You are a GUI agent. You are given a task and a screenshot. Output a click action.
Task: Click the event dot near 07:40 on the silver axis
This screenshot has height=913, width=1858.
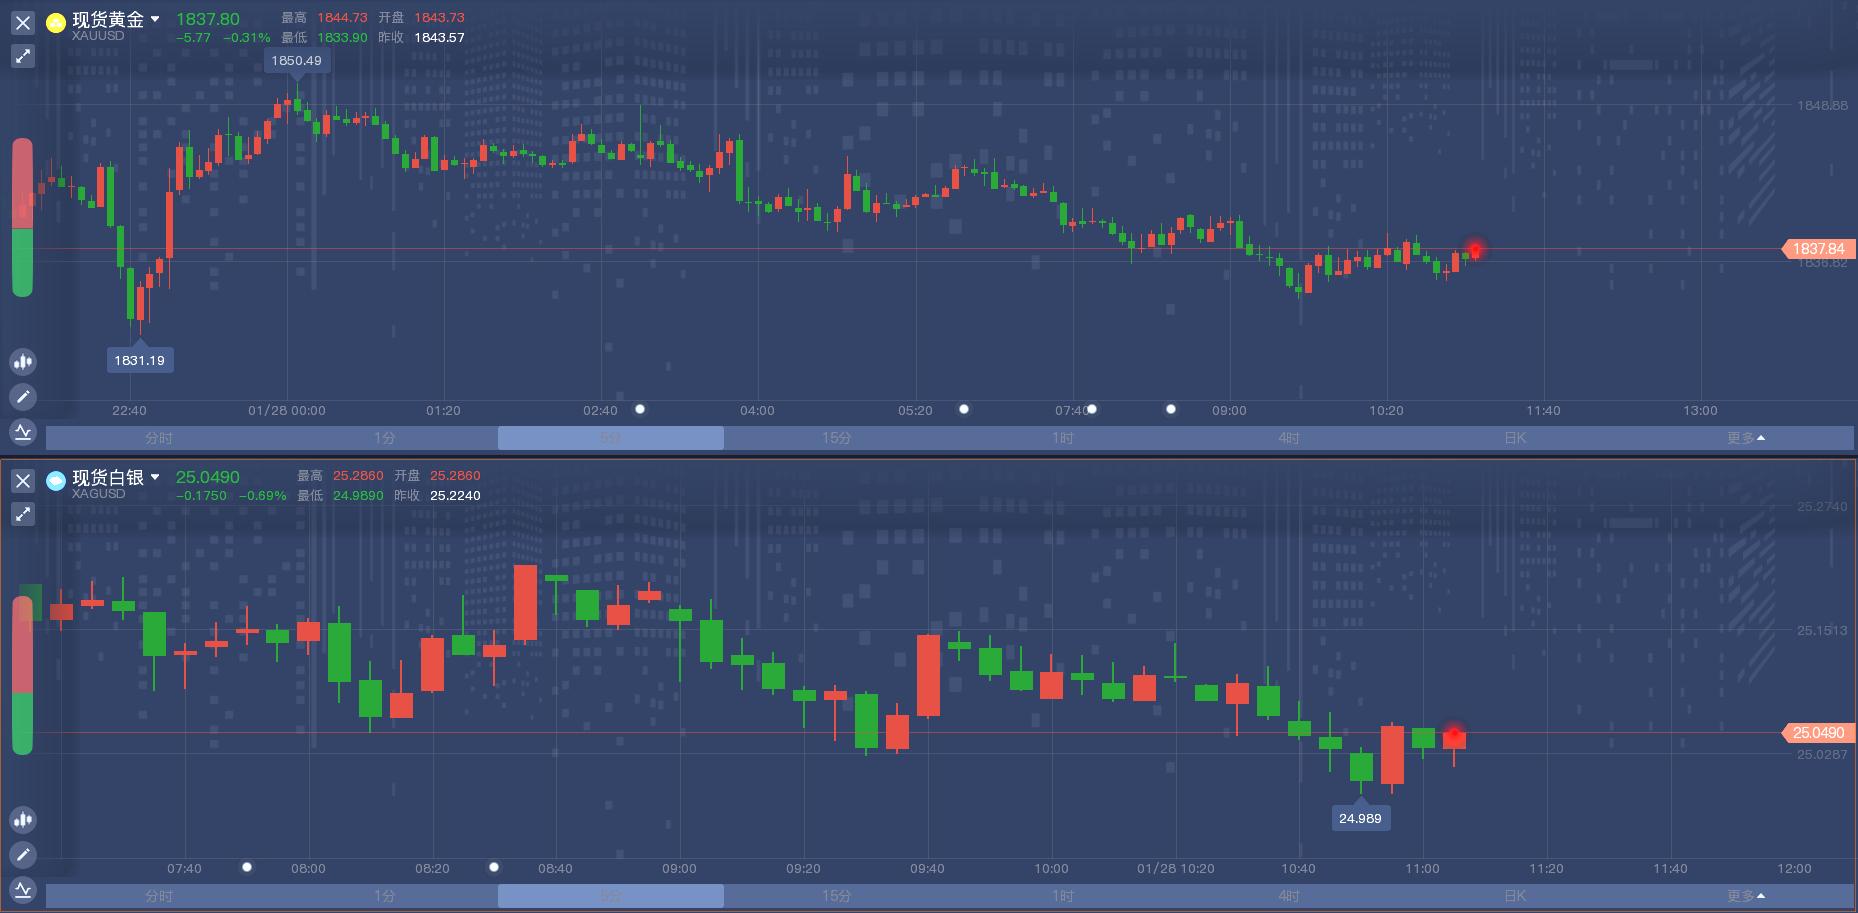point(247,867)
